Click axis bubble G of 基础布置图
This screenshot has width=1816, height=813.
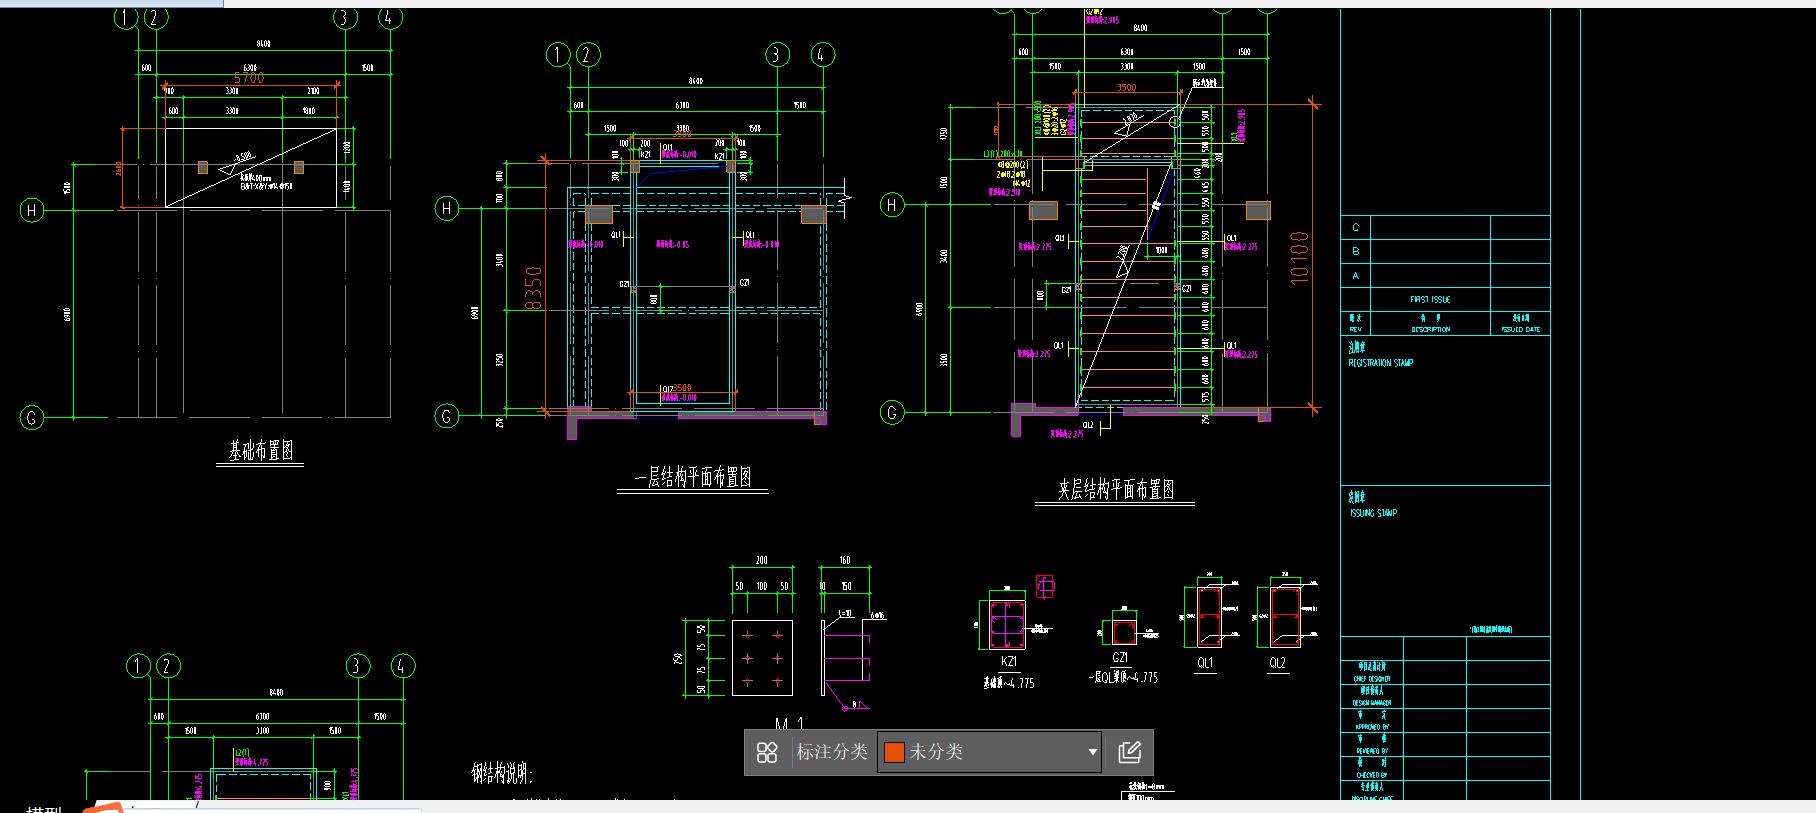click(32, 418)
